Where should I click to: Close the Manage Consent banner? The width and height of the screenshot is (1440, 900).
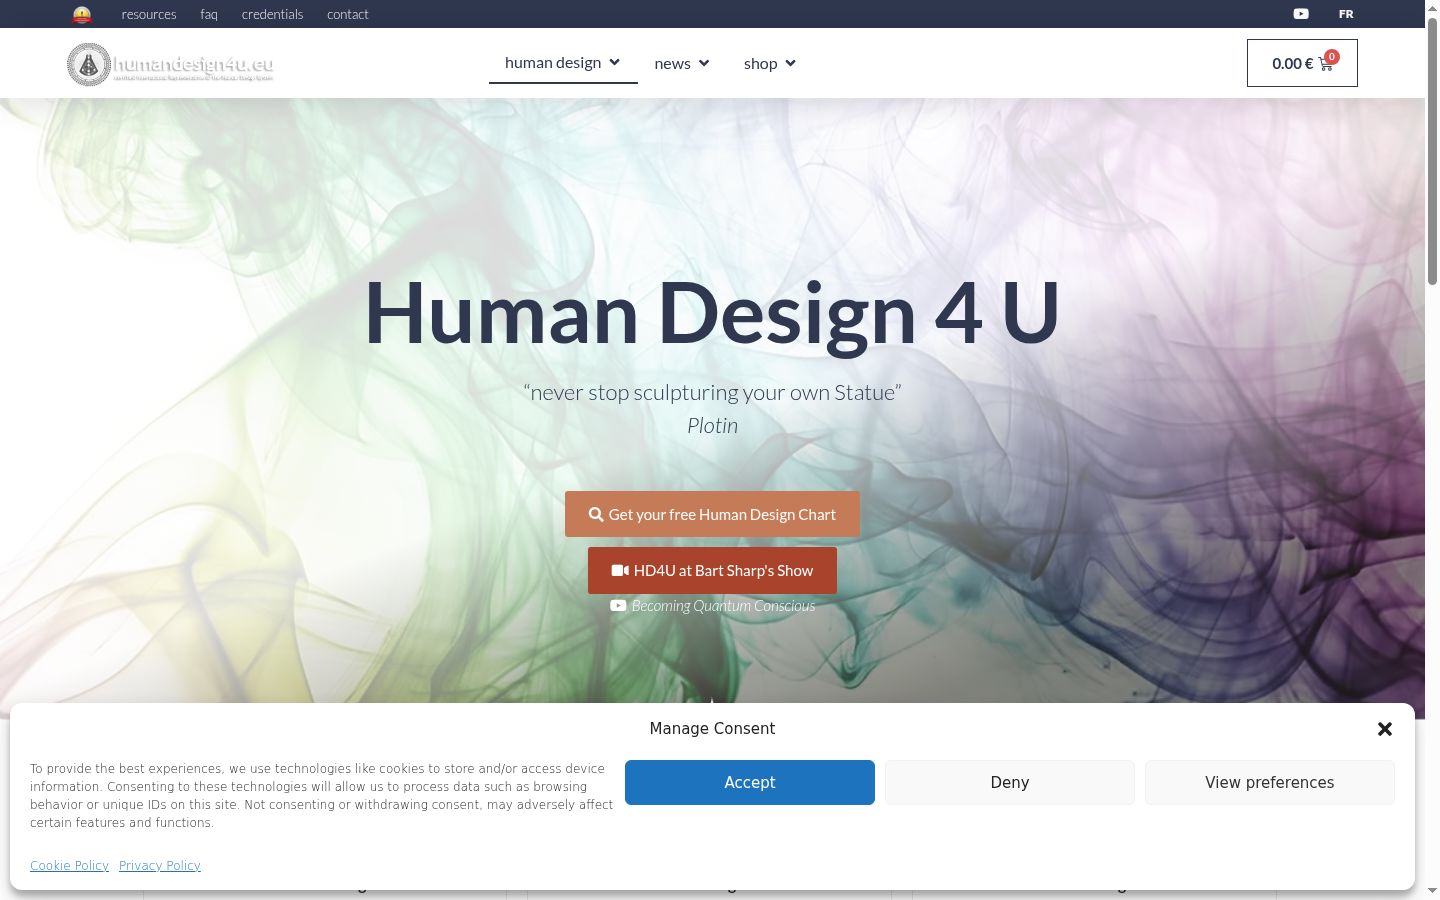[1385, 729]
